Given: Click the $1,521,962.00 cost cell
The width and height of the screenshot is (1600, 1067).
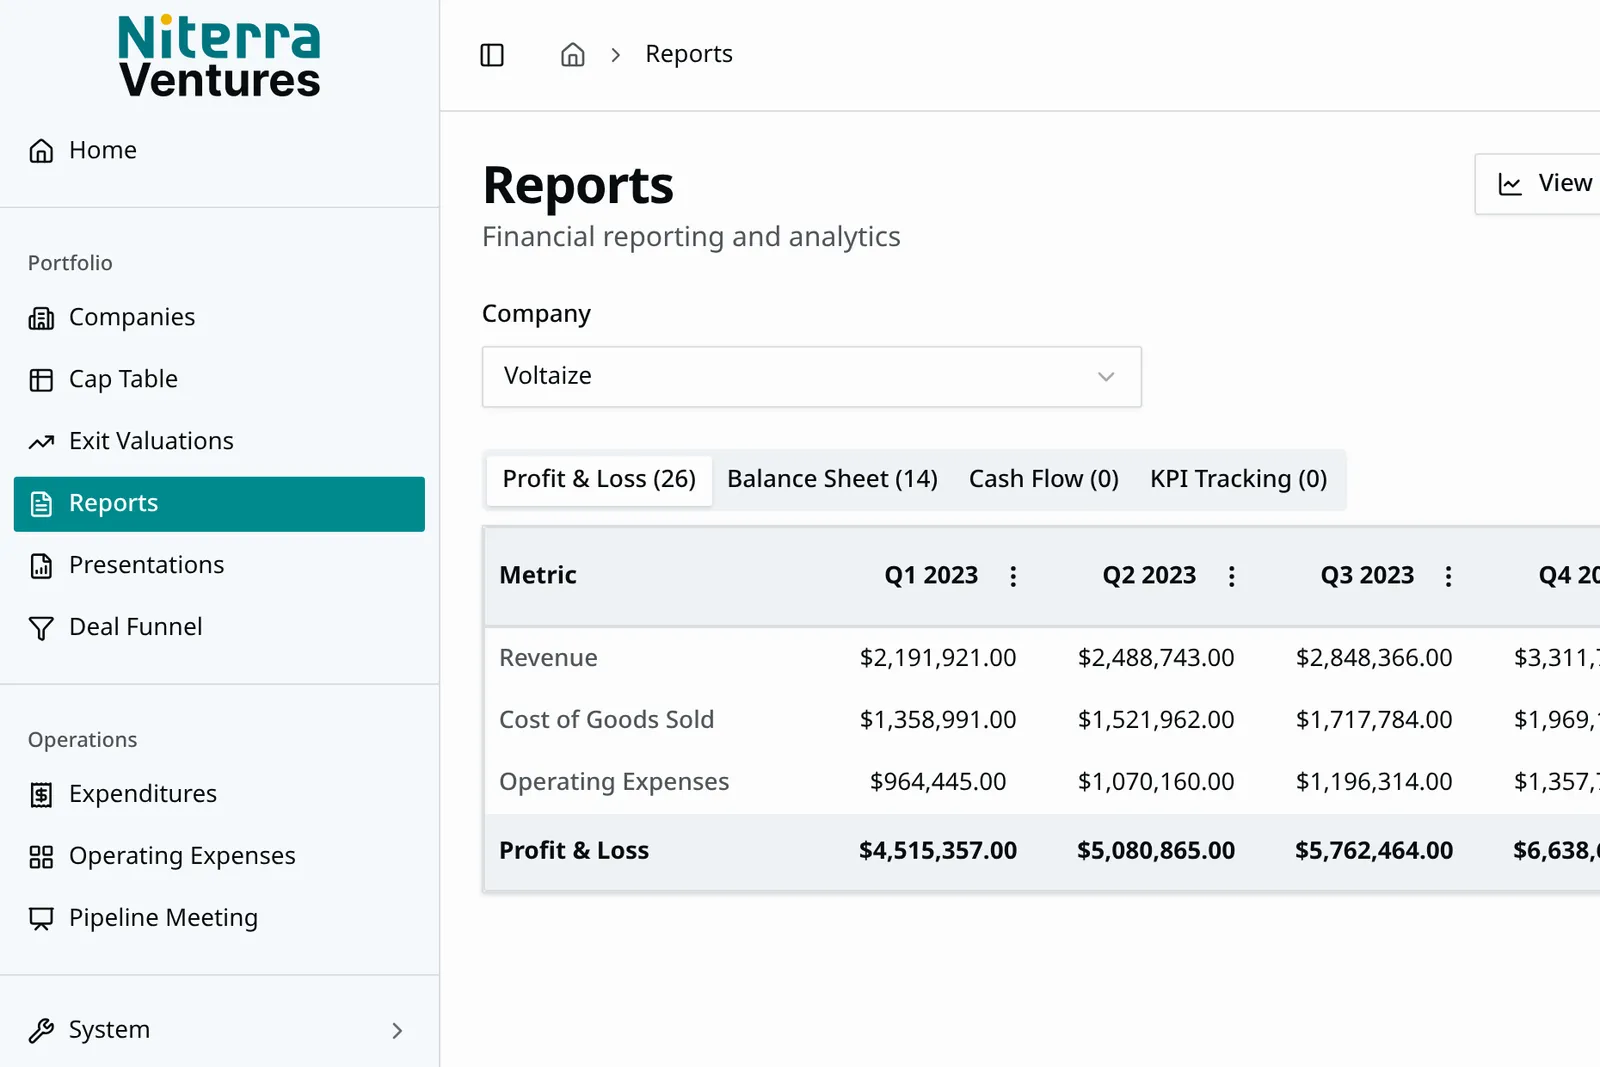Looking at the screenshot, I should [1156, 720].
